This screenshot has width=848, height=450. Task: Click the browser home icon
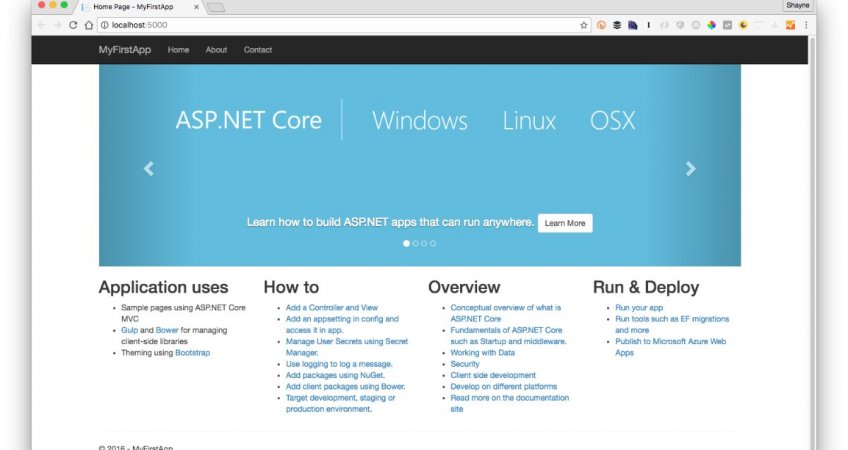[89, 25]
